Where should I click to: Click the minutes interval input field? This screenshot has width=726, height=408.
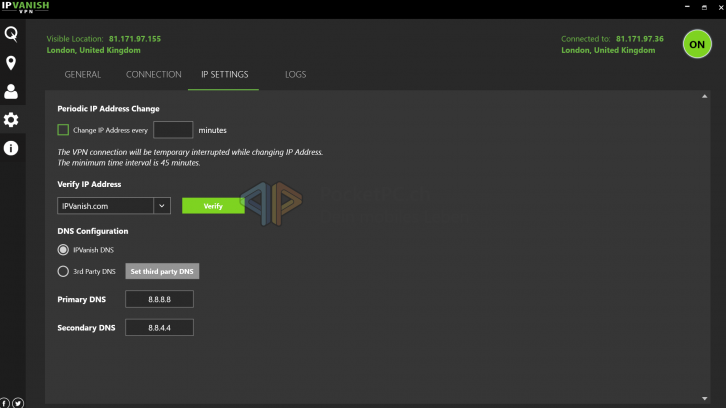(x=173, y=130)
